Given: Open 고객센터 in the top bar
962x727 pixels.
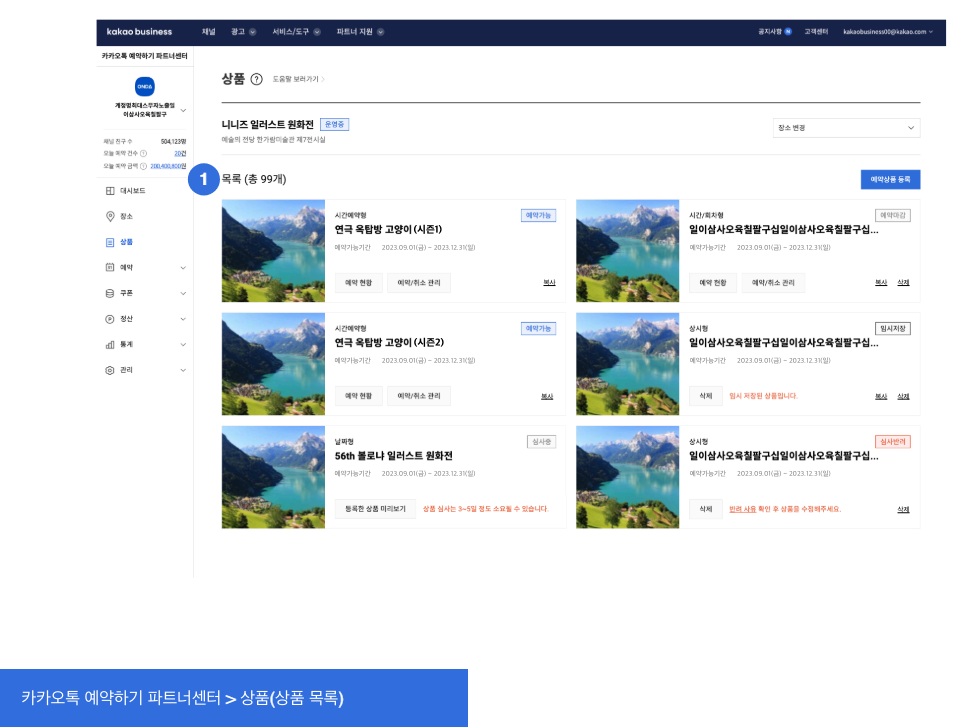Looking at the screenshot, I should (816, 32).
